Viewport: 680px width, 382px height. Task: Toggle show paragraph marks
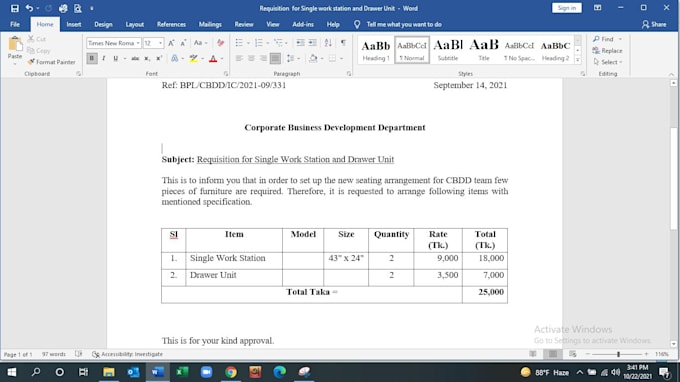pyautogui.click(x=343, y=42)
